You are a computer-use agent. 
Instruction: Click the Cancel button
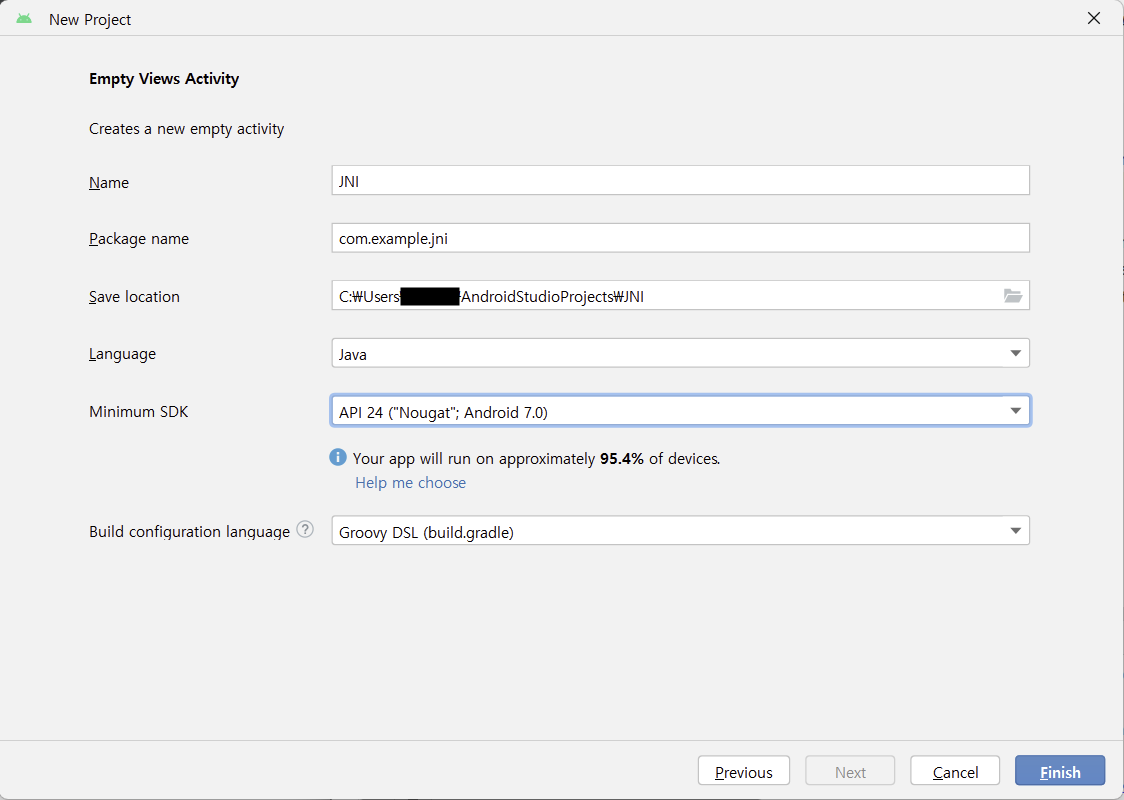(955, 771)
